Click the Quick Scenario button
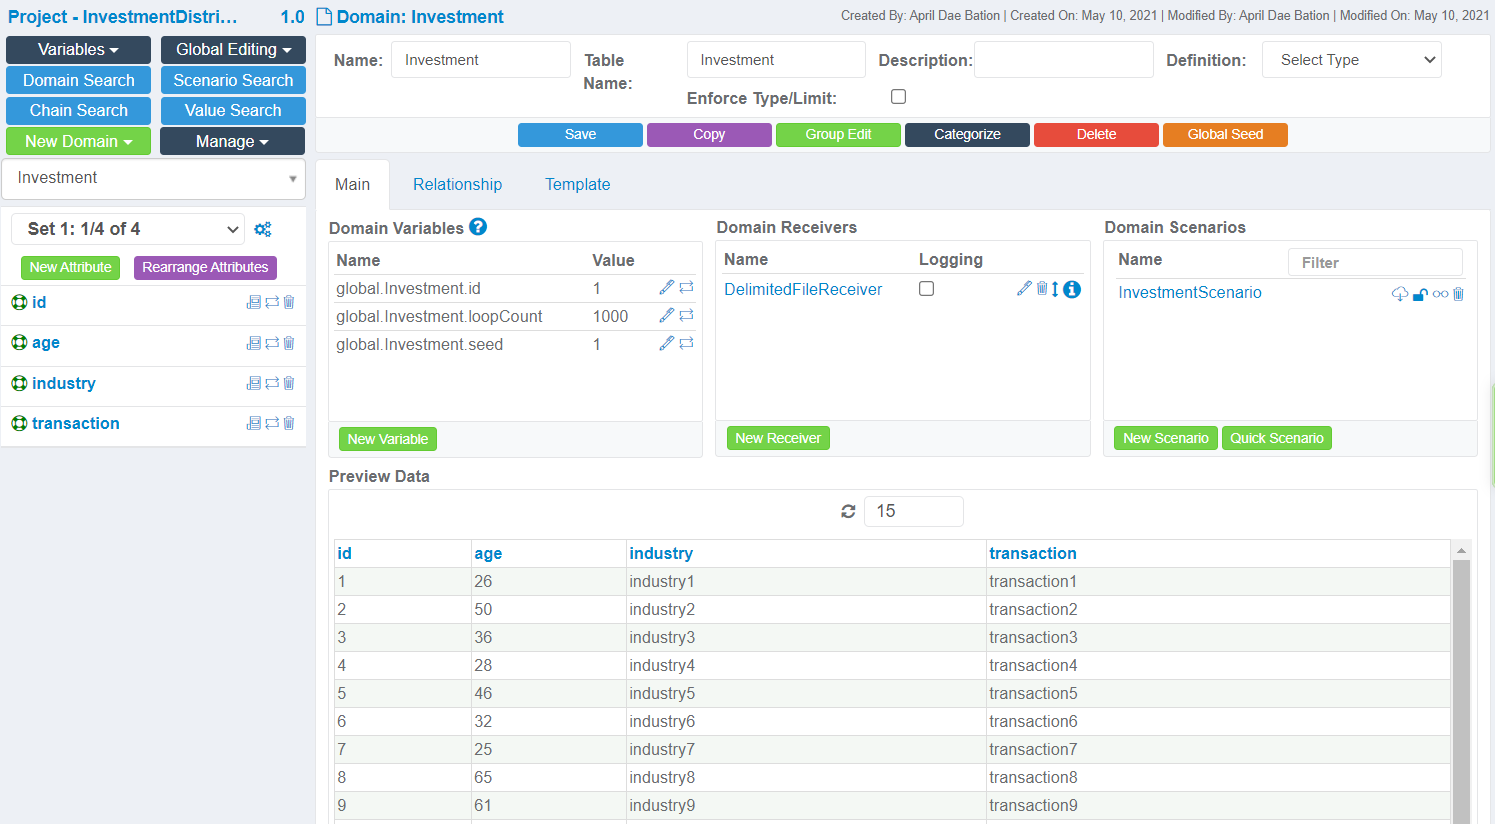 (x=1277, y=438)
